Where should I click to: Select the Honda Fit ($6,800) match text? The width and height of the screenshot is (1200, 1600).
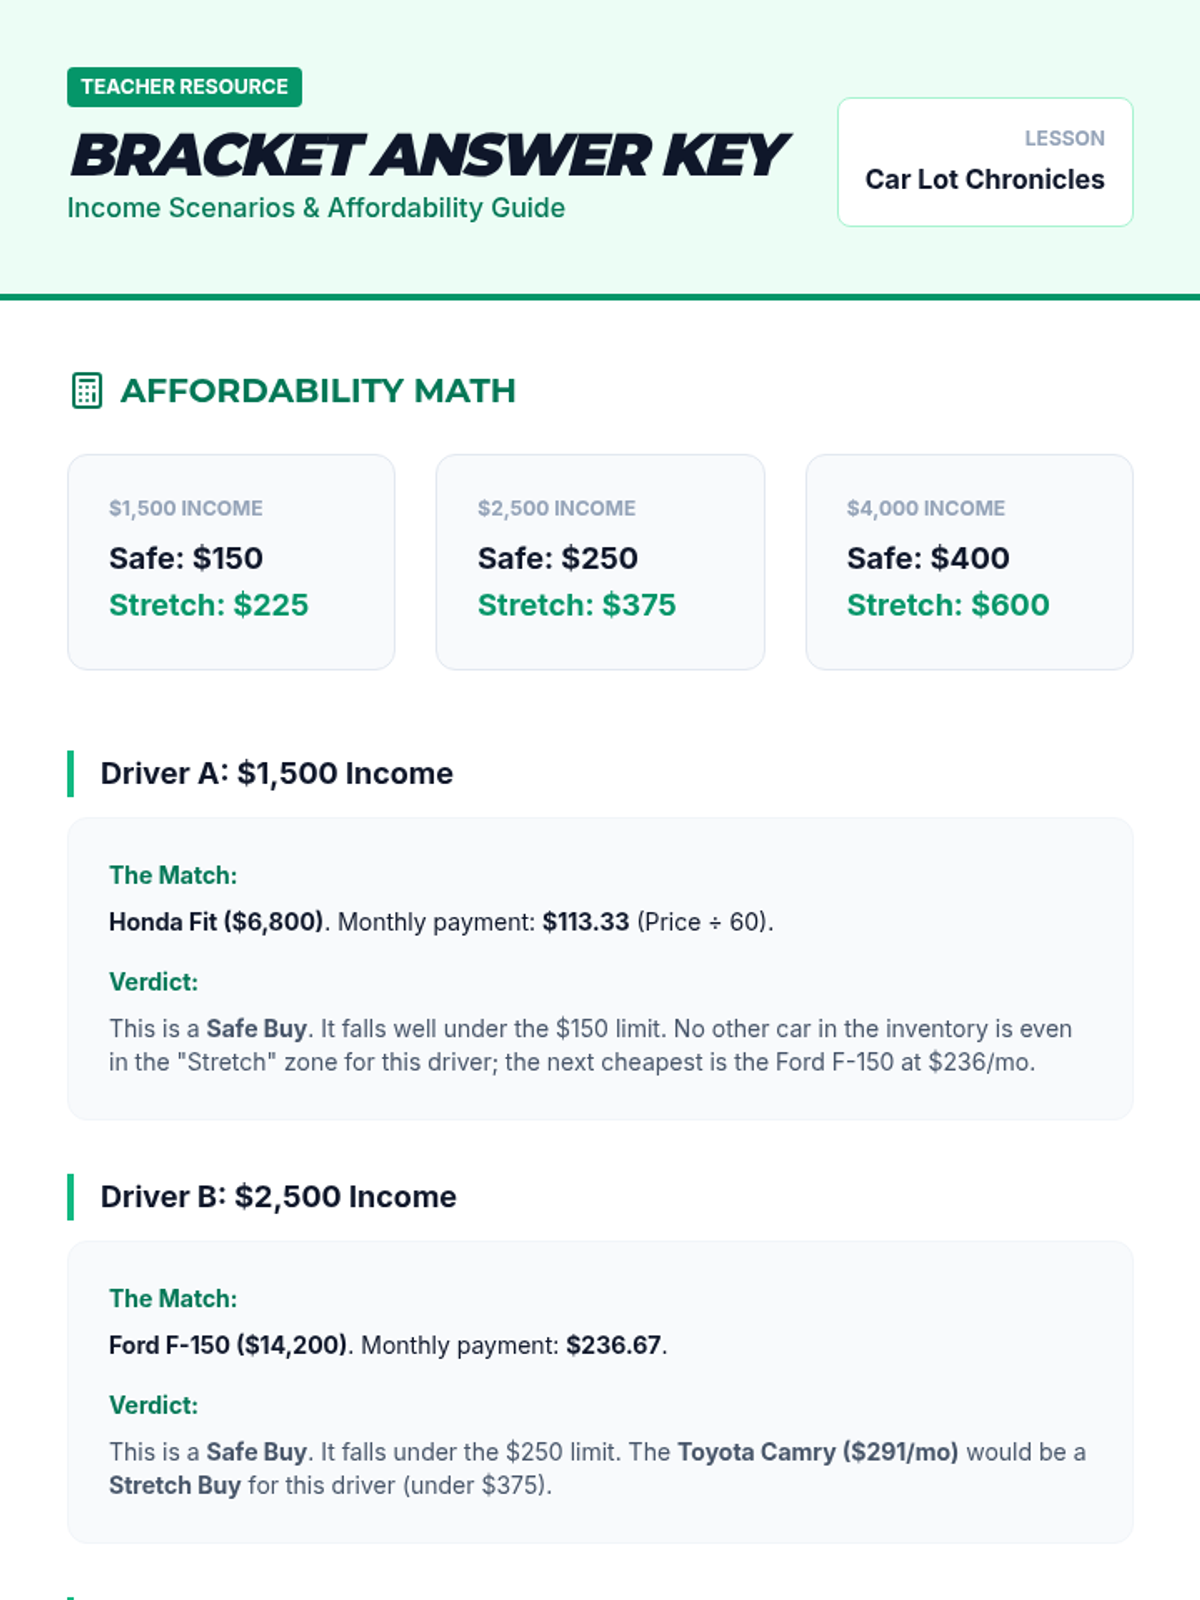216,922
